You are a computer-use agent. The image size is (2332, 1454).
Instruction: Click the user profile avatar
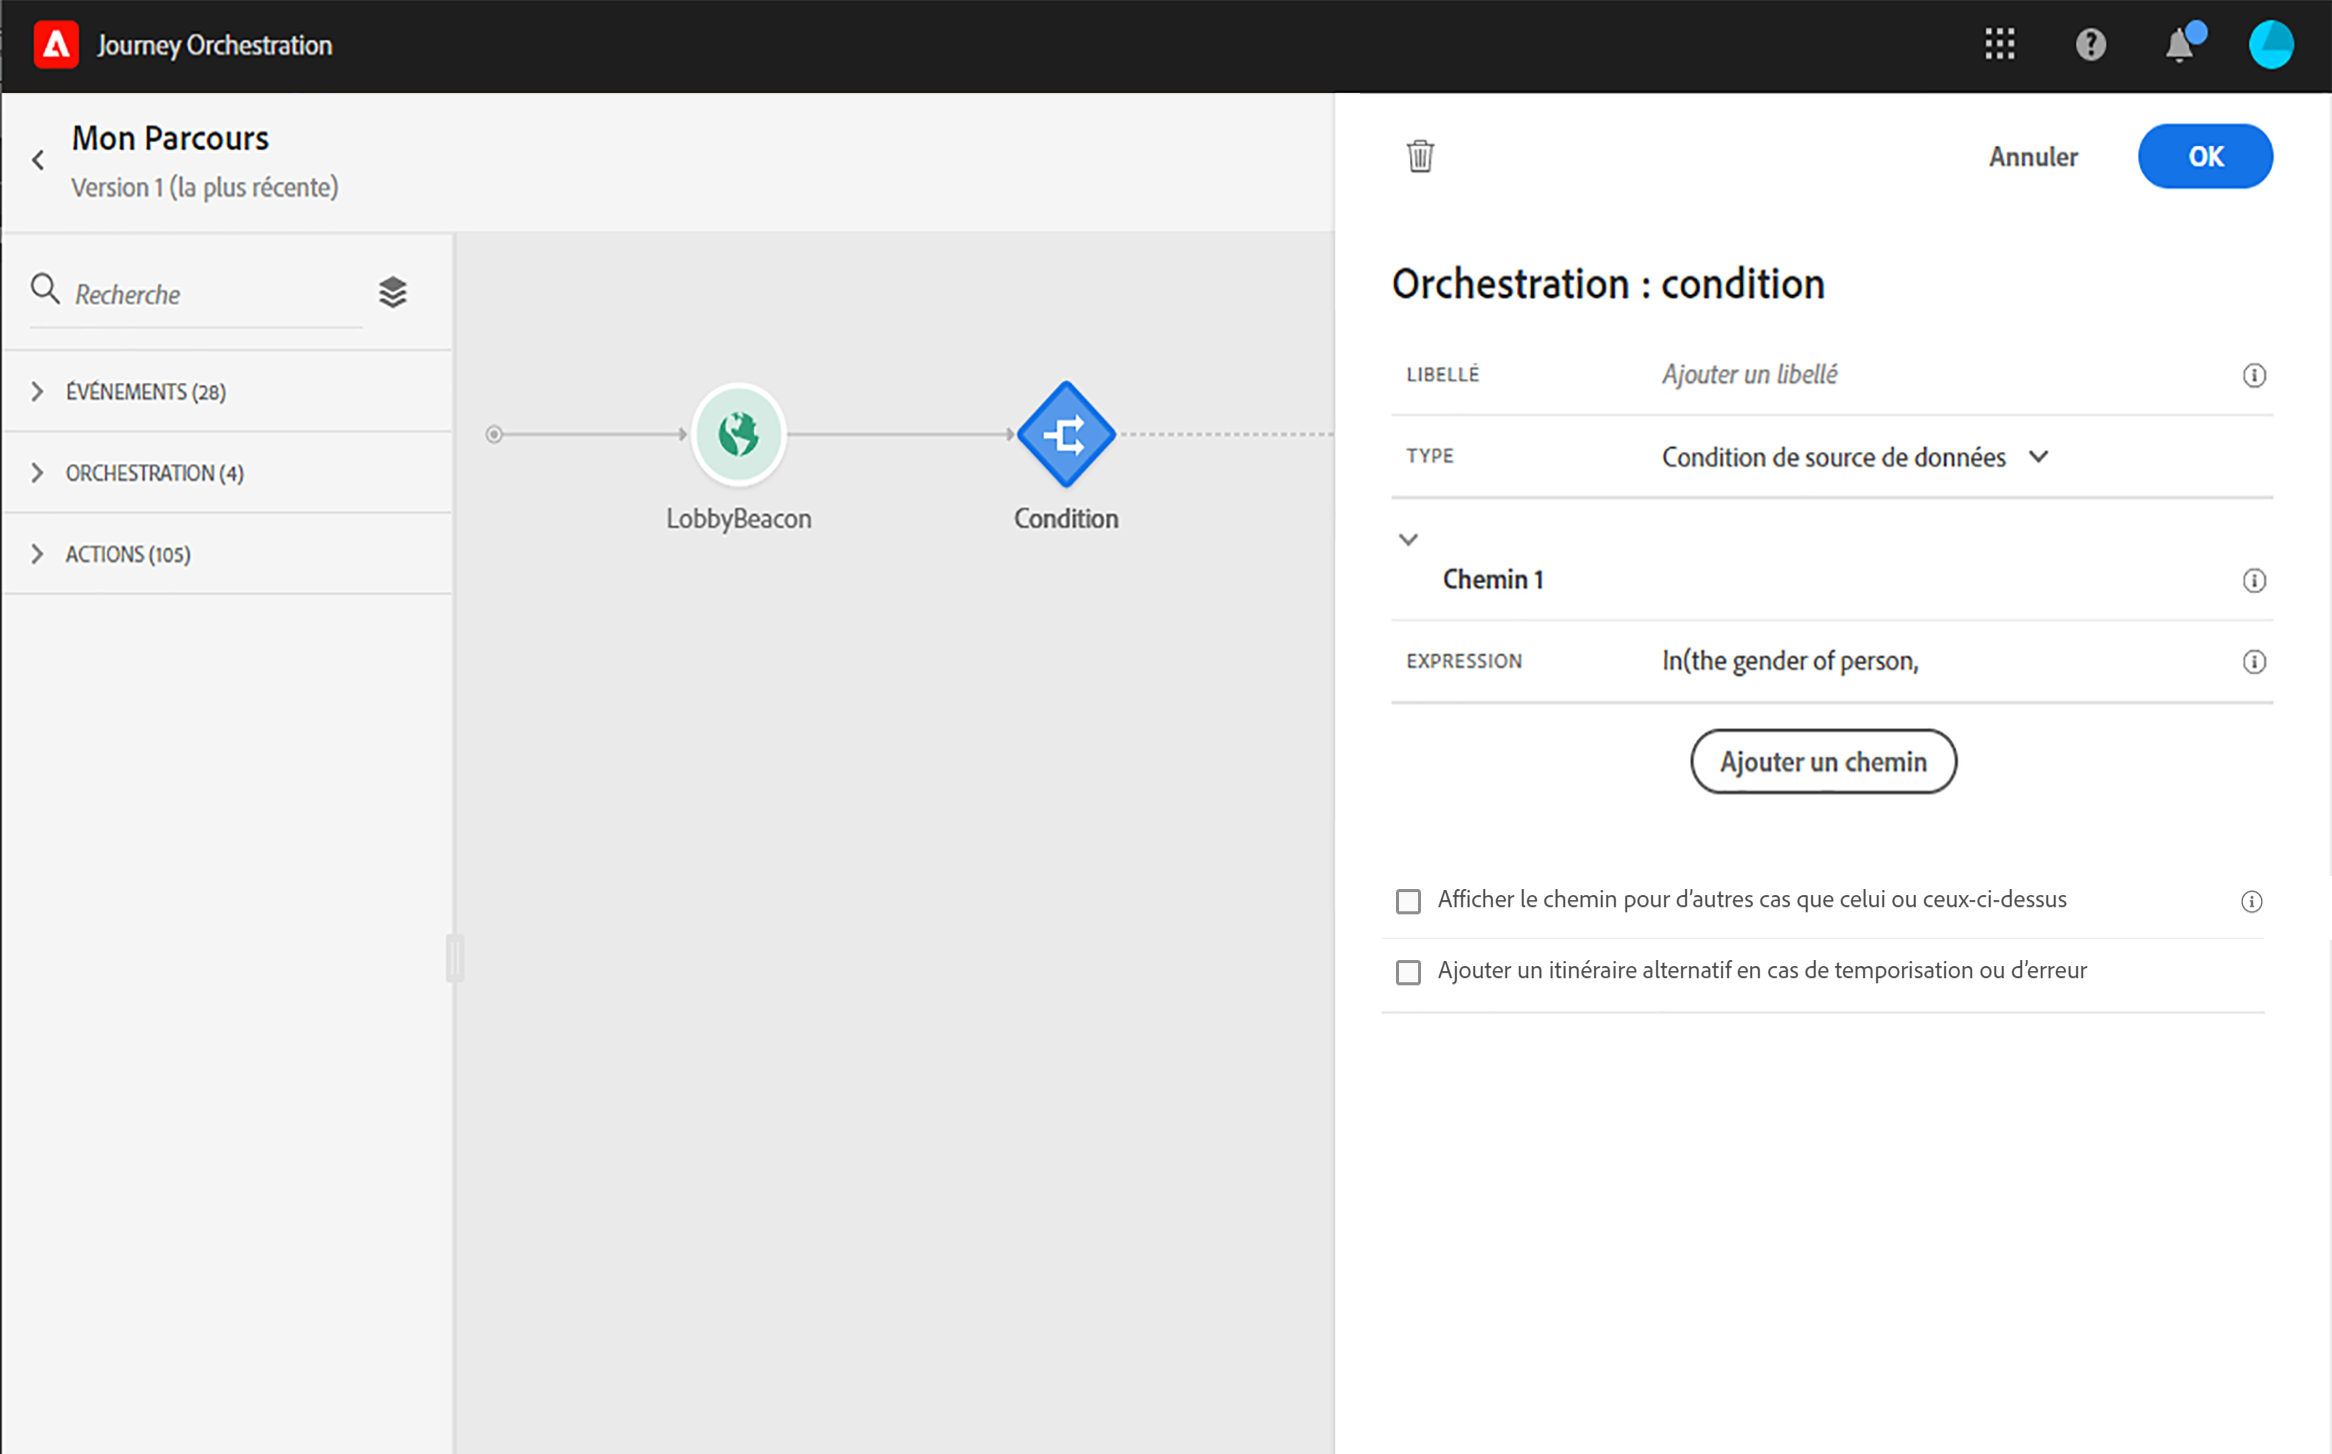coord(2270,44)
